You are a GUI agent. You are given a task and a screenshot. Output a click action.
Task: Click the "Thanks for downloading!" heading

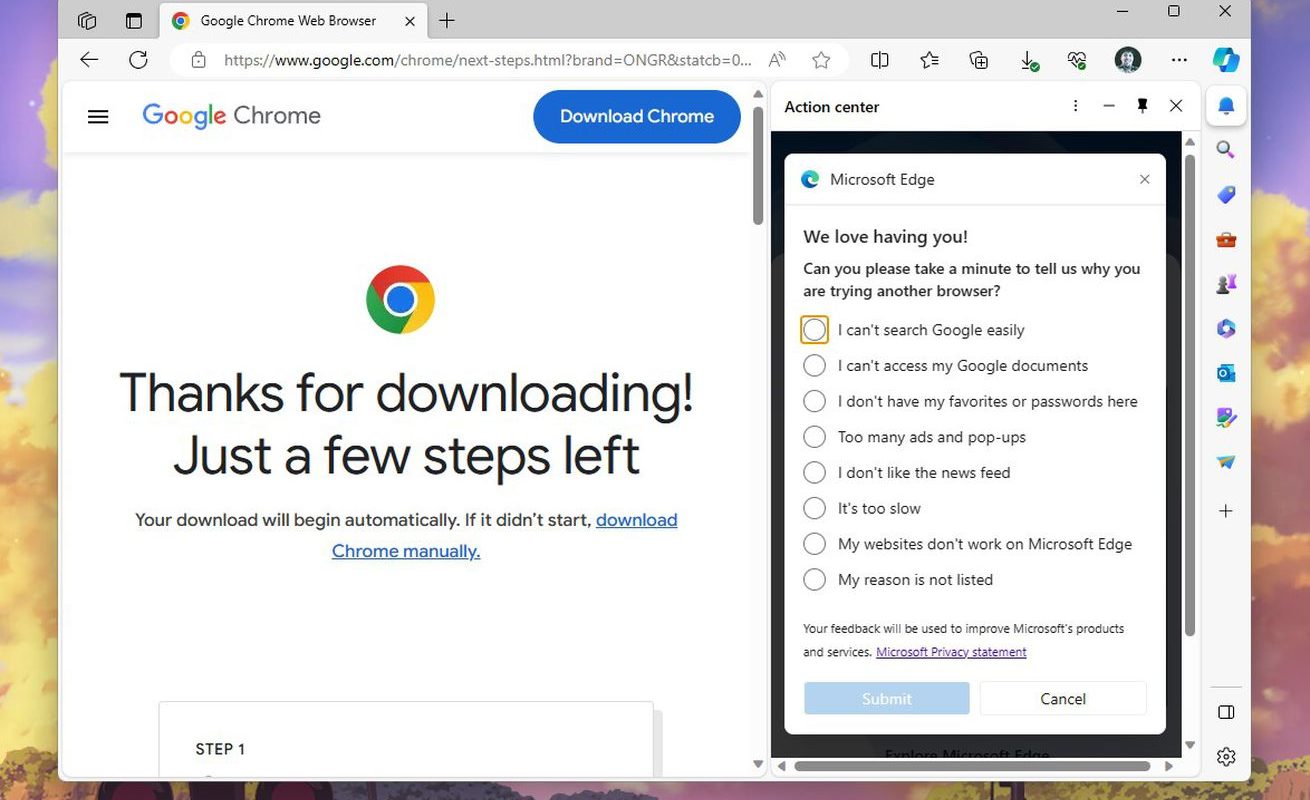click(406, 391)
